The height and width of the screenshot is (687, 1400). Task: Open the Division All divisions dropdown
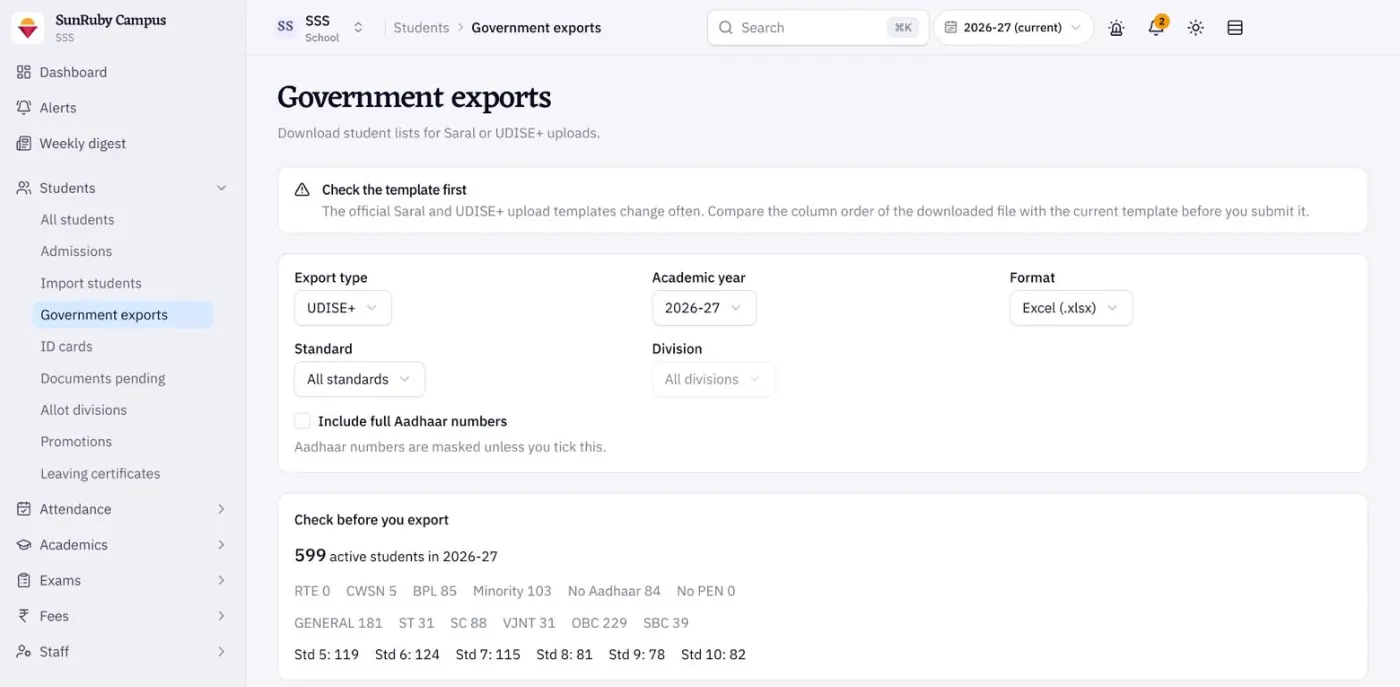click(x=713, y=379)
